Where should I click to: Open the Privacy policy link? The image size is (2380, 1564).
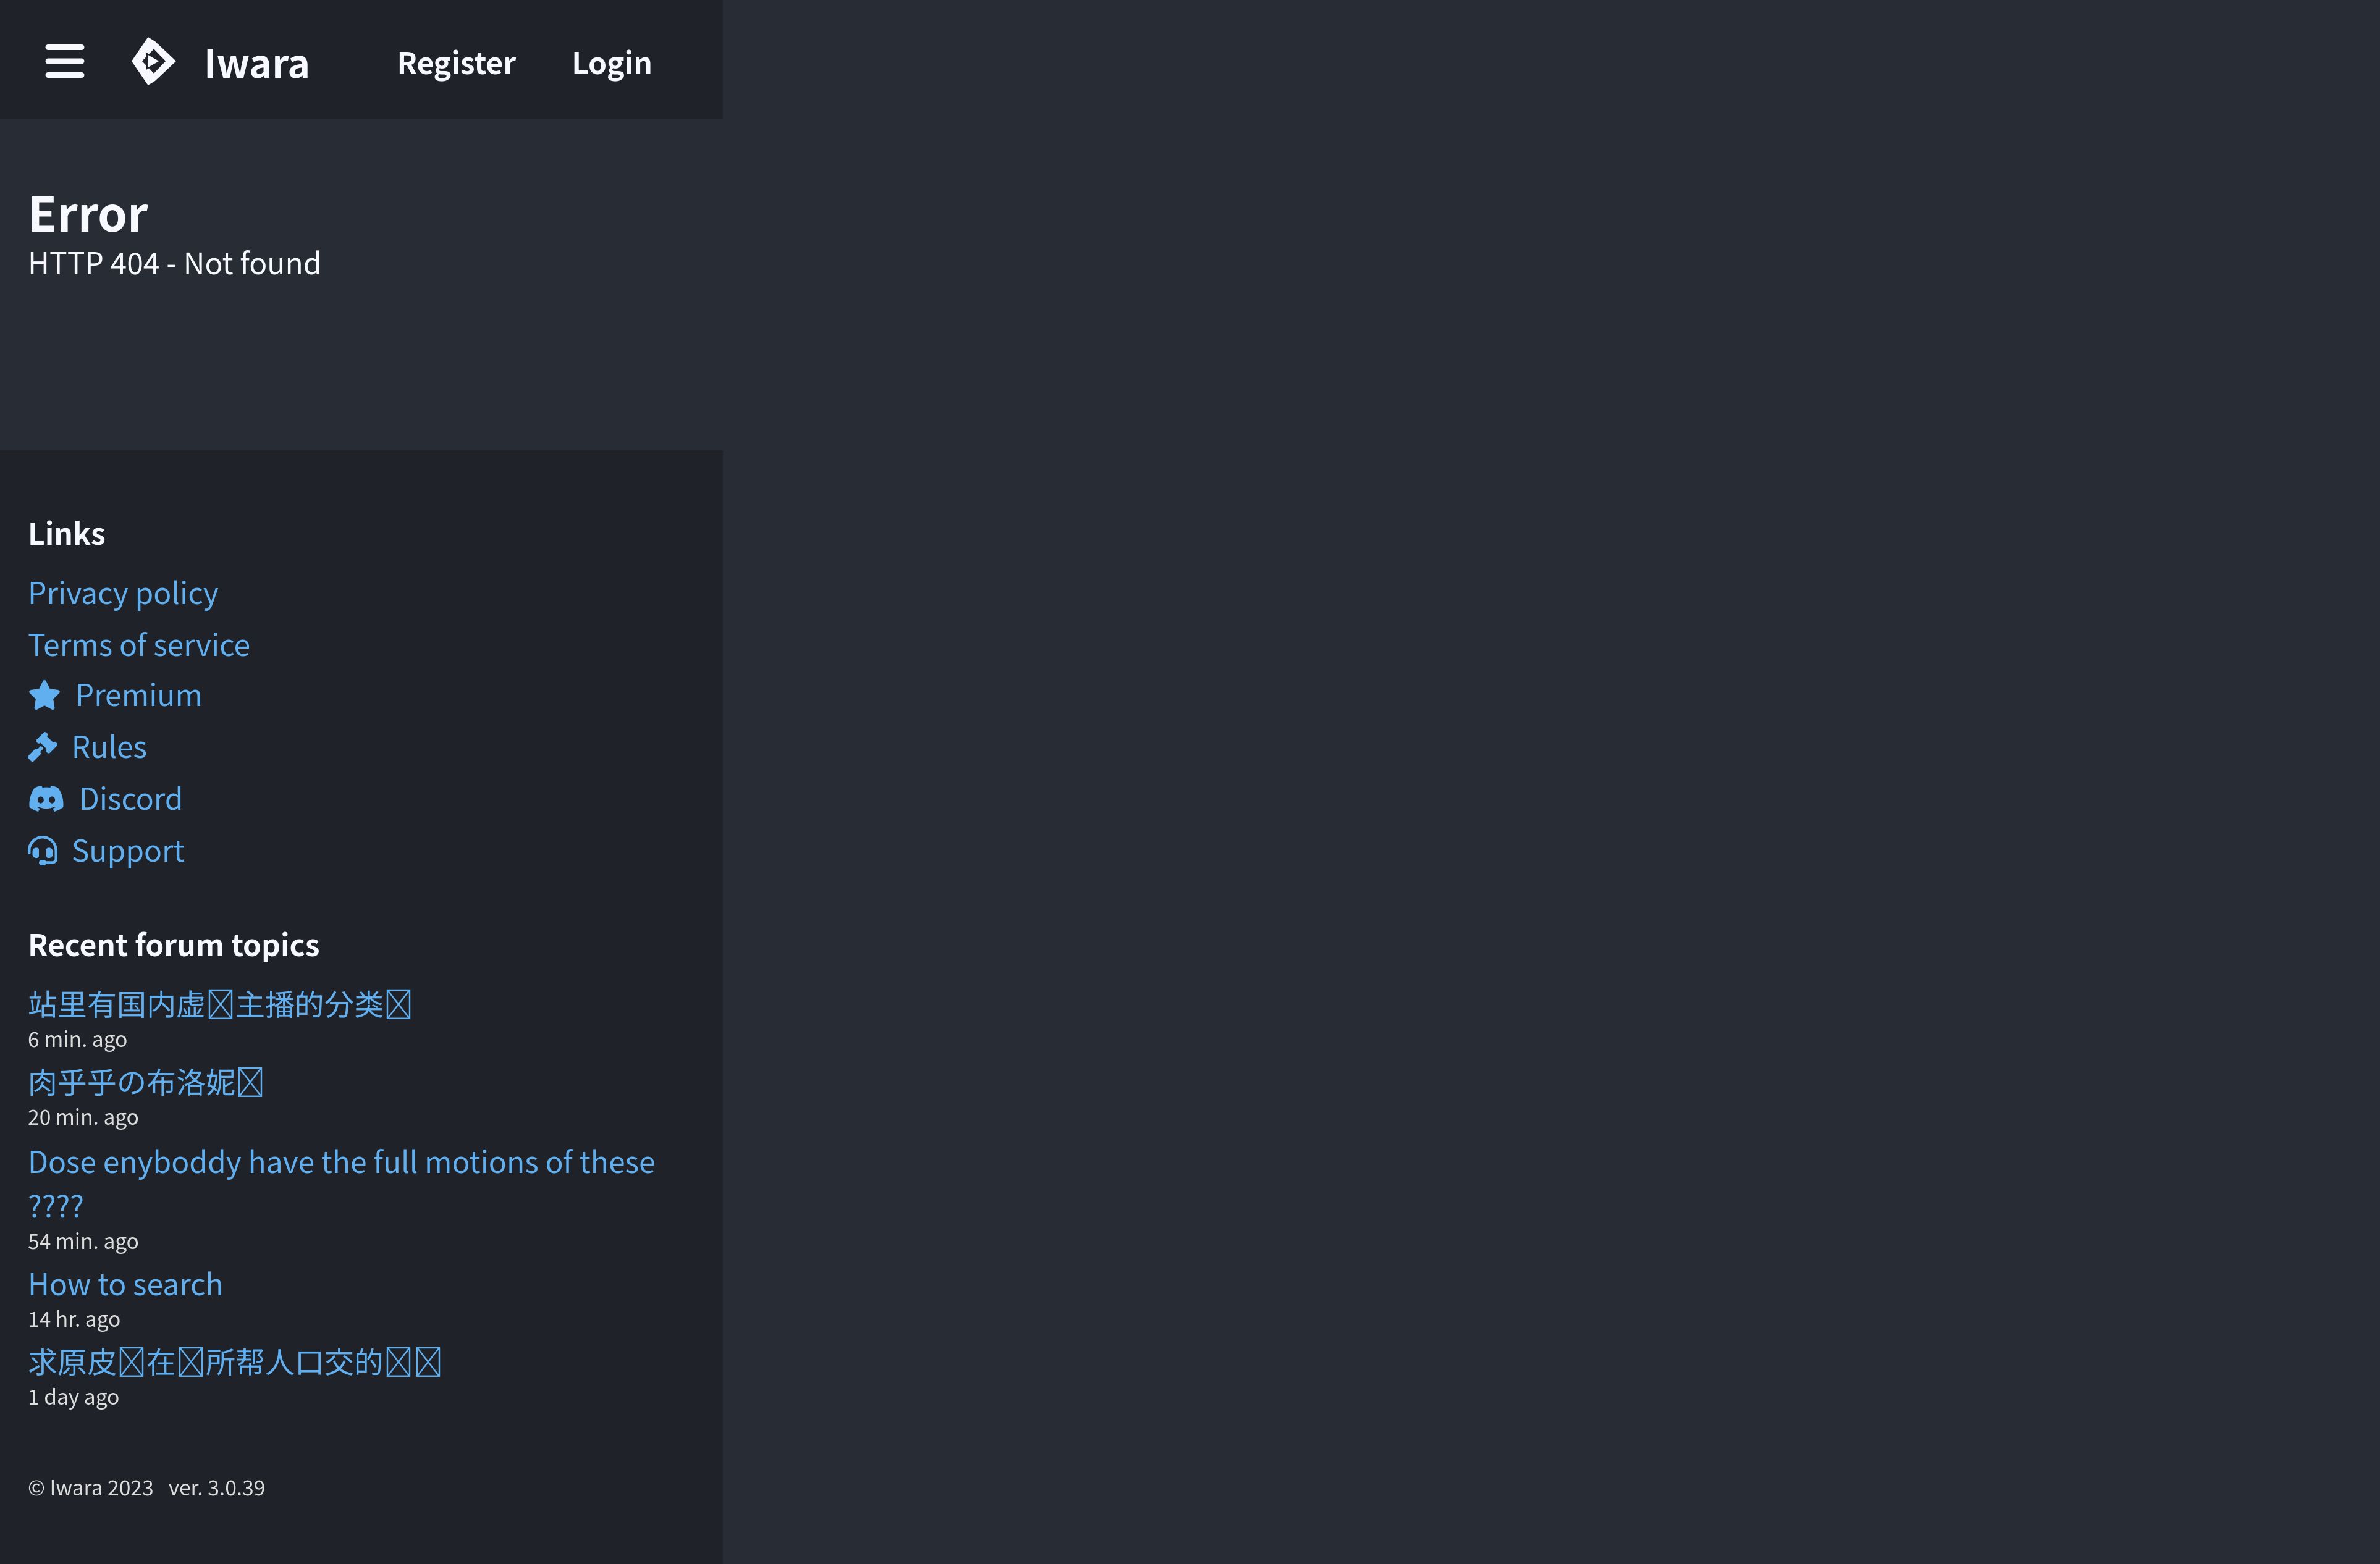123,593
